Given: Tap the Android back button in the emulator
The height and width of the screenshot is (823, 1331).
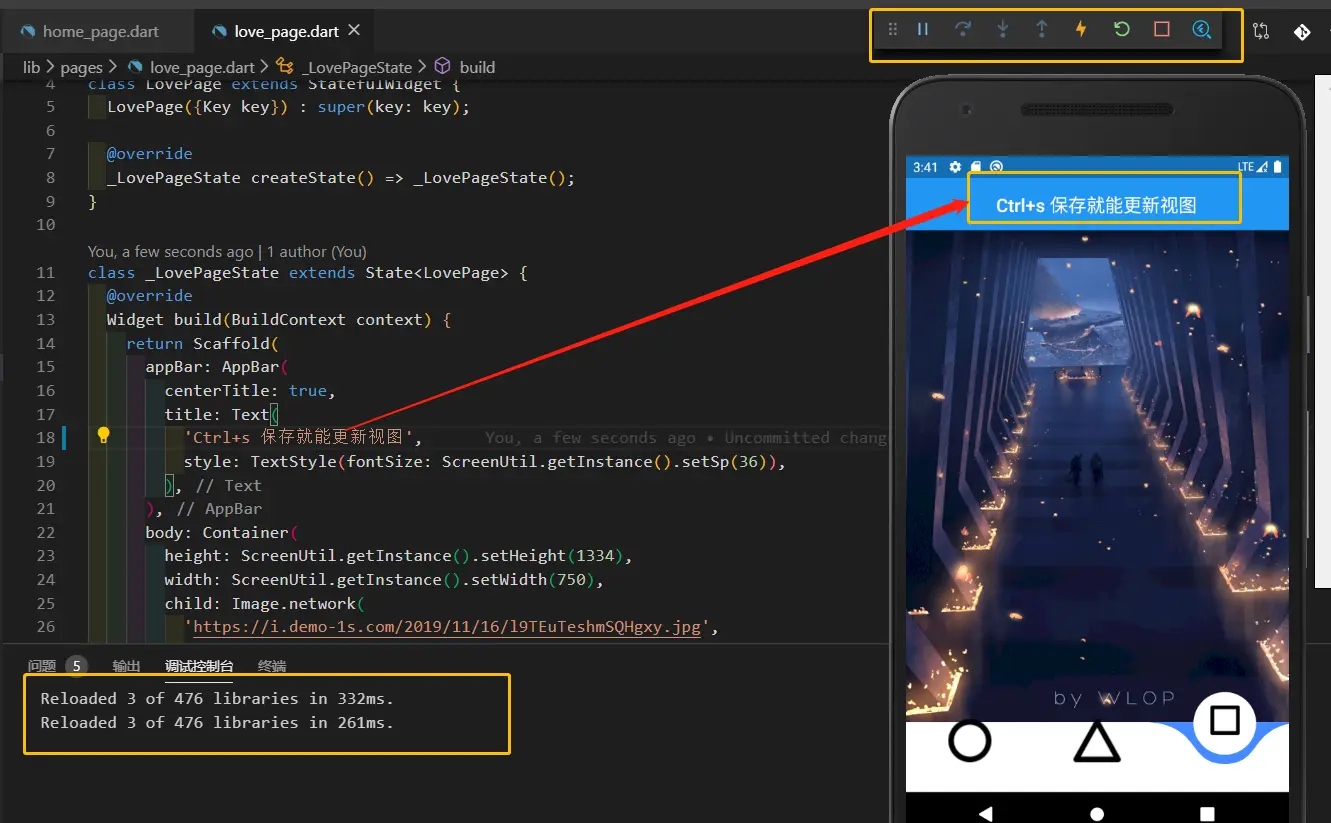Looking at the screenshot, I should [986, 813].
